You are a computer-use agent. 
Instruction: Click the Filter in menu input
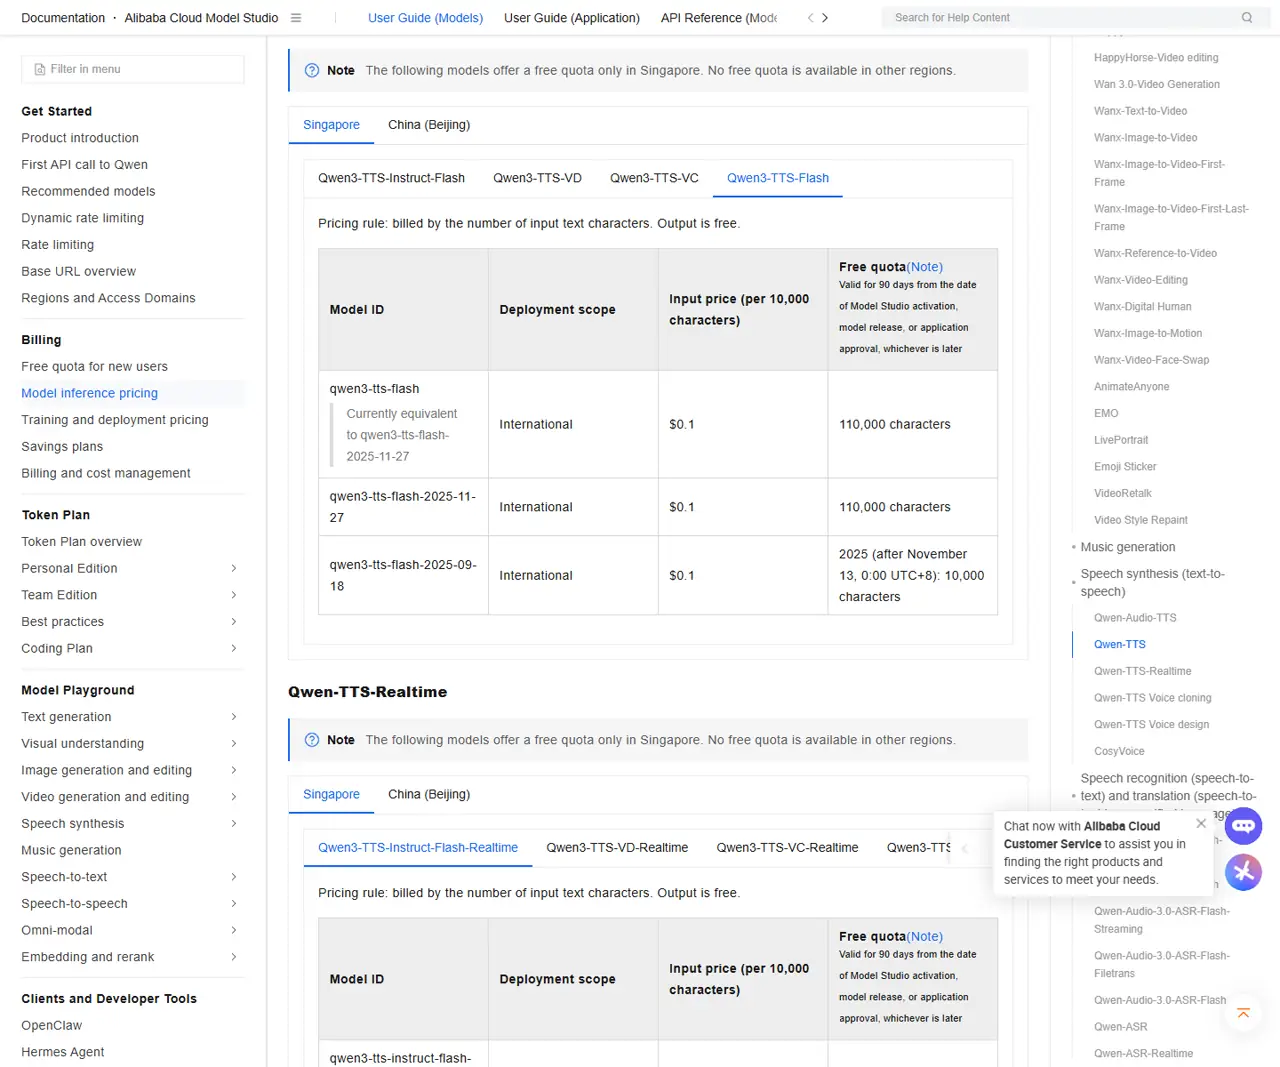[133, 69]
